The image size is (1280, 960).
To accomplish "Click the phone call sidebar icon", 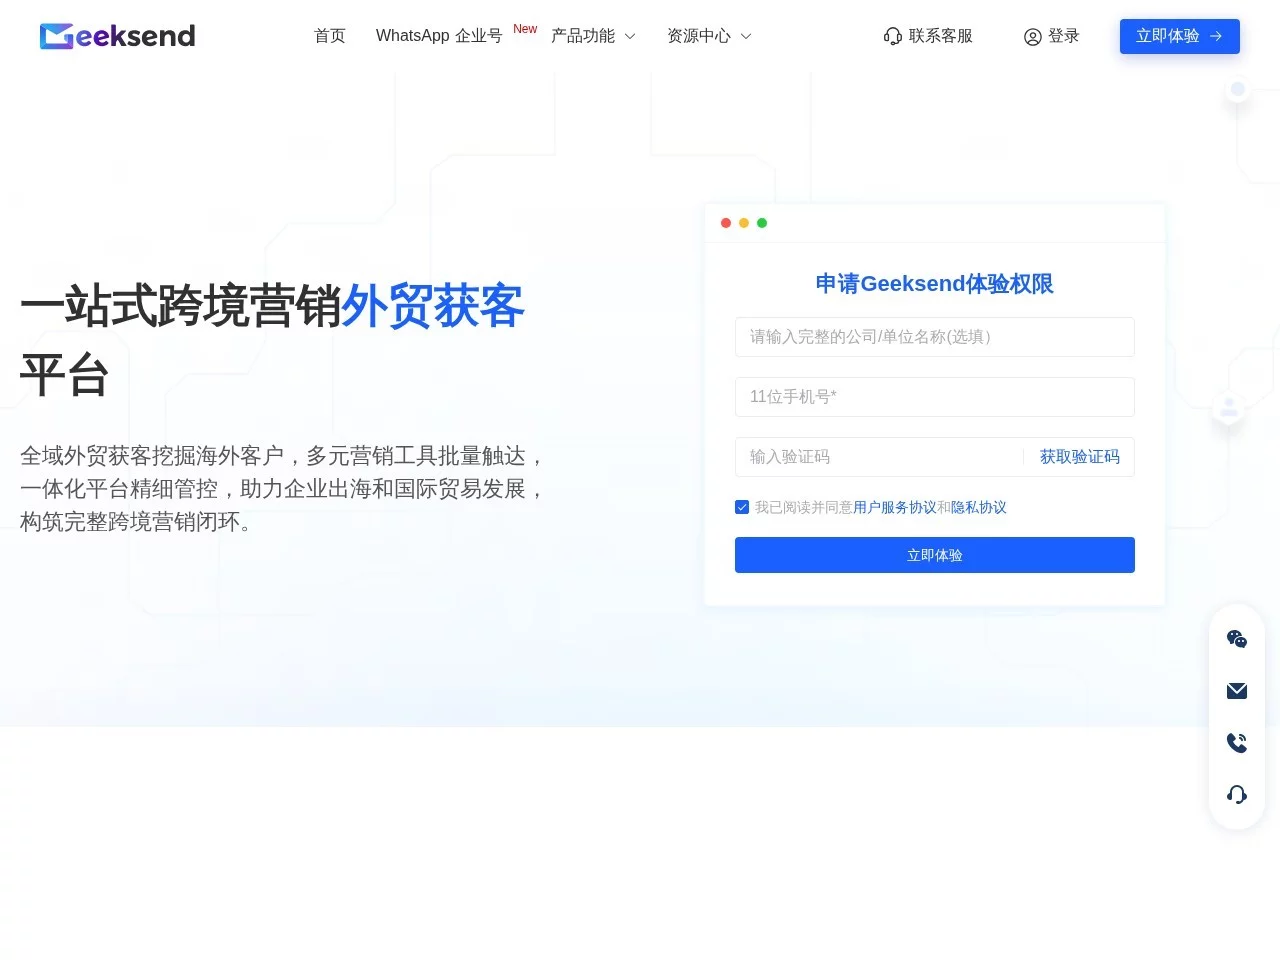I will (x=1237, y=743).
